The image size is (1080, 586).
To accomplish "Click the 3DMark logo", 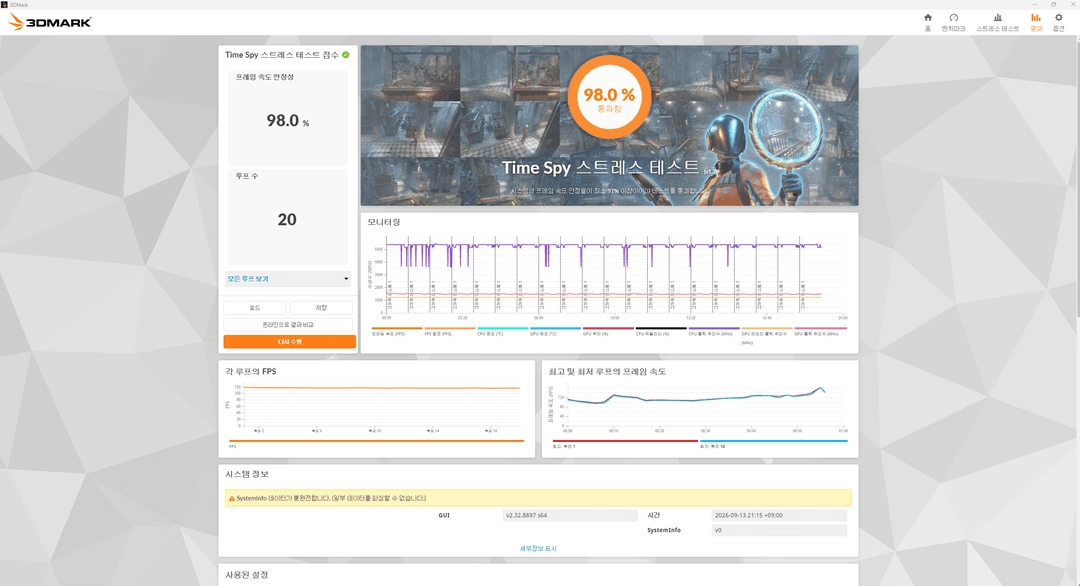I will point(50,22).
